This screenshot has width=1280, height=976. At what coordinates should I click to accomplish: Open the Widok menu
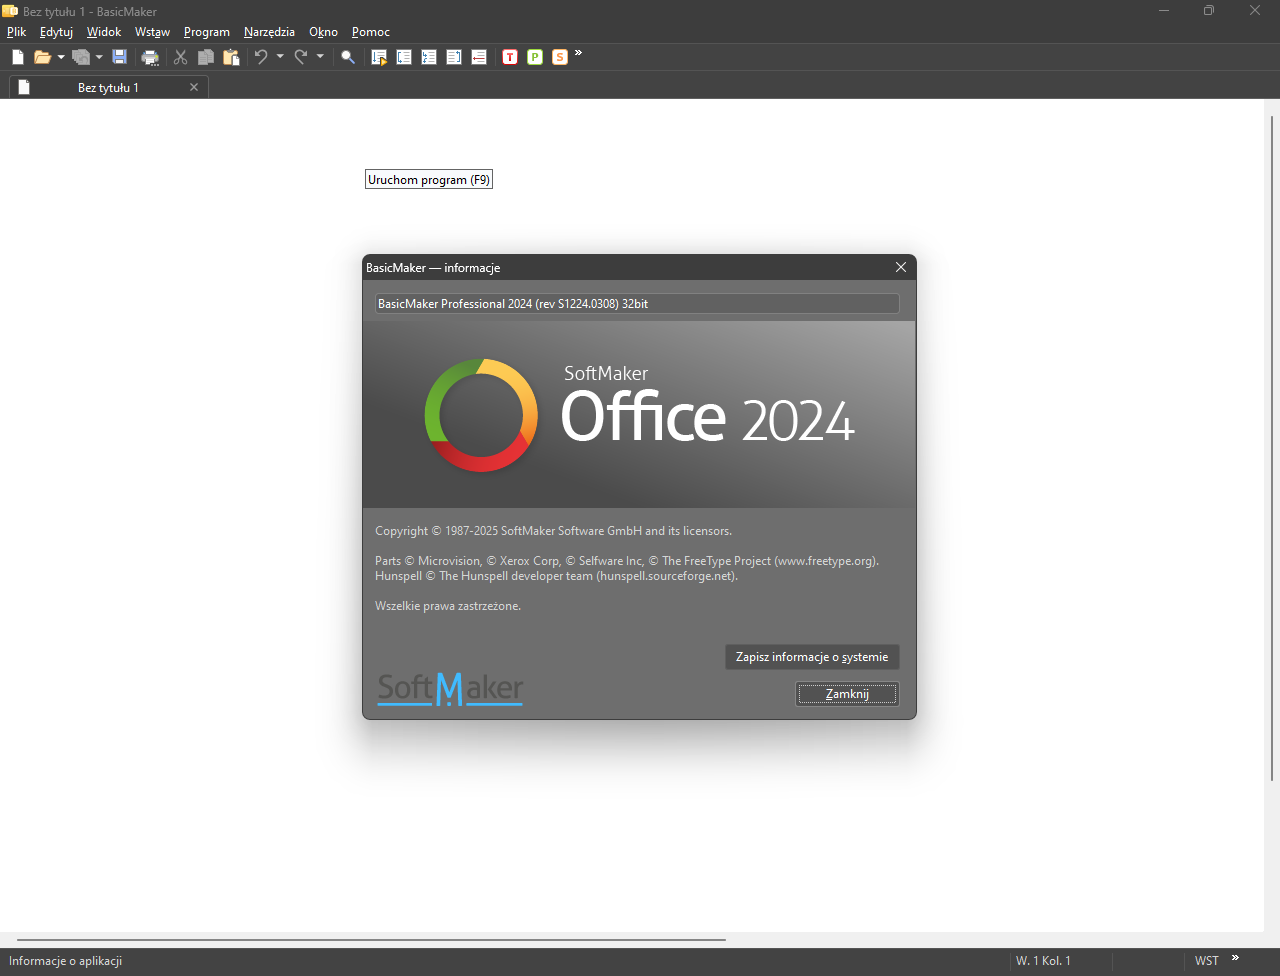(x=104, y=32)
